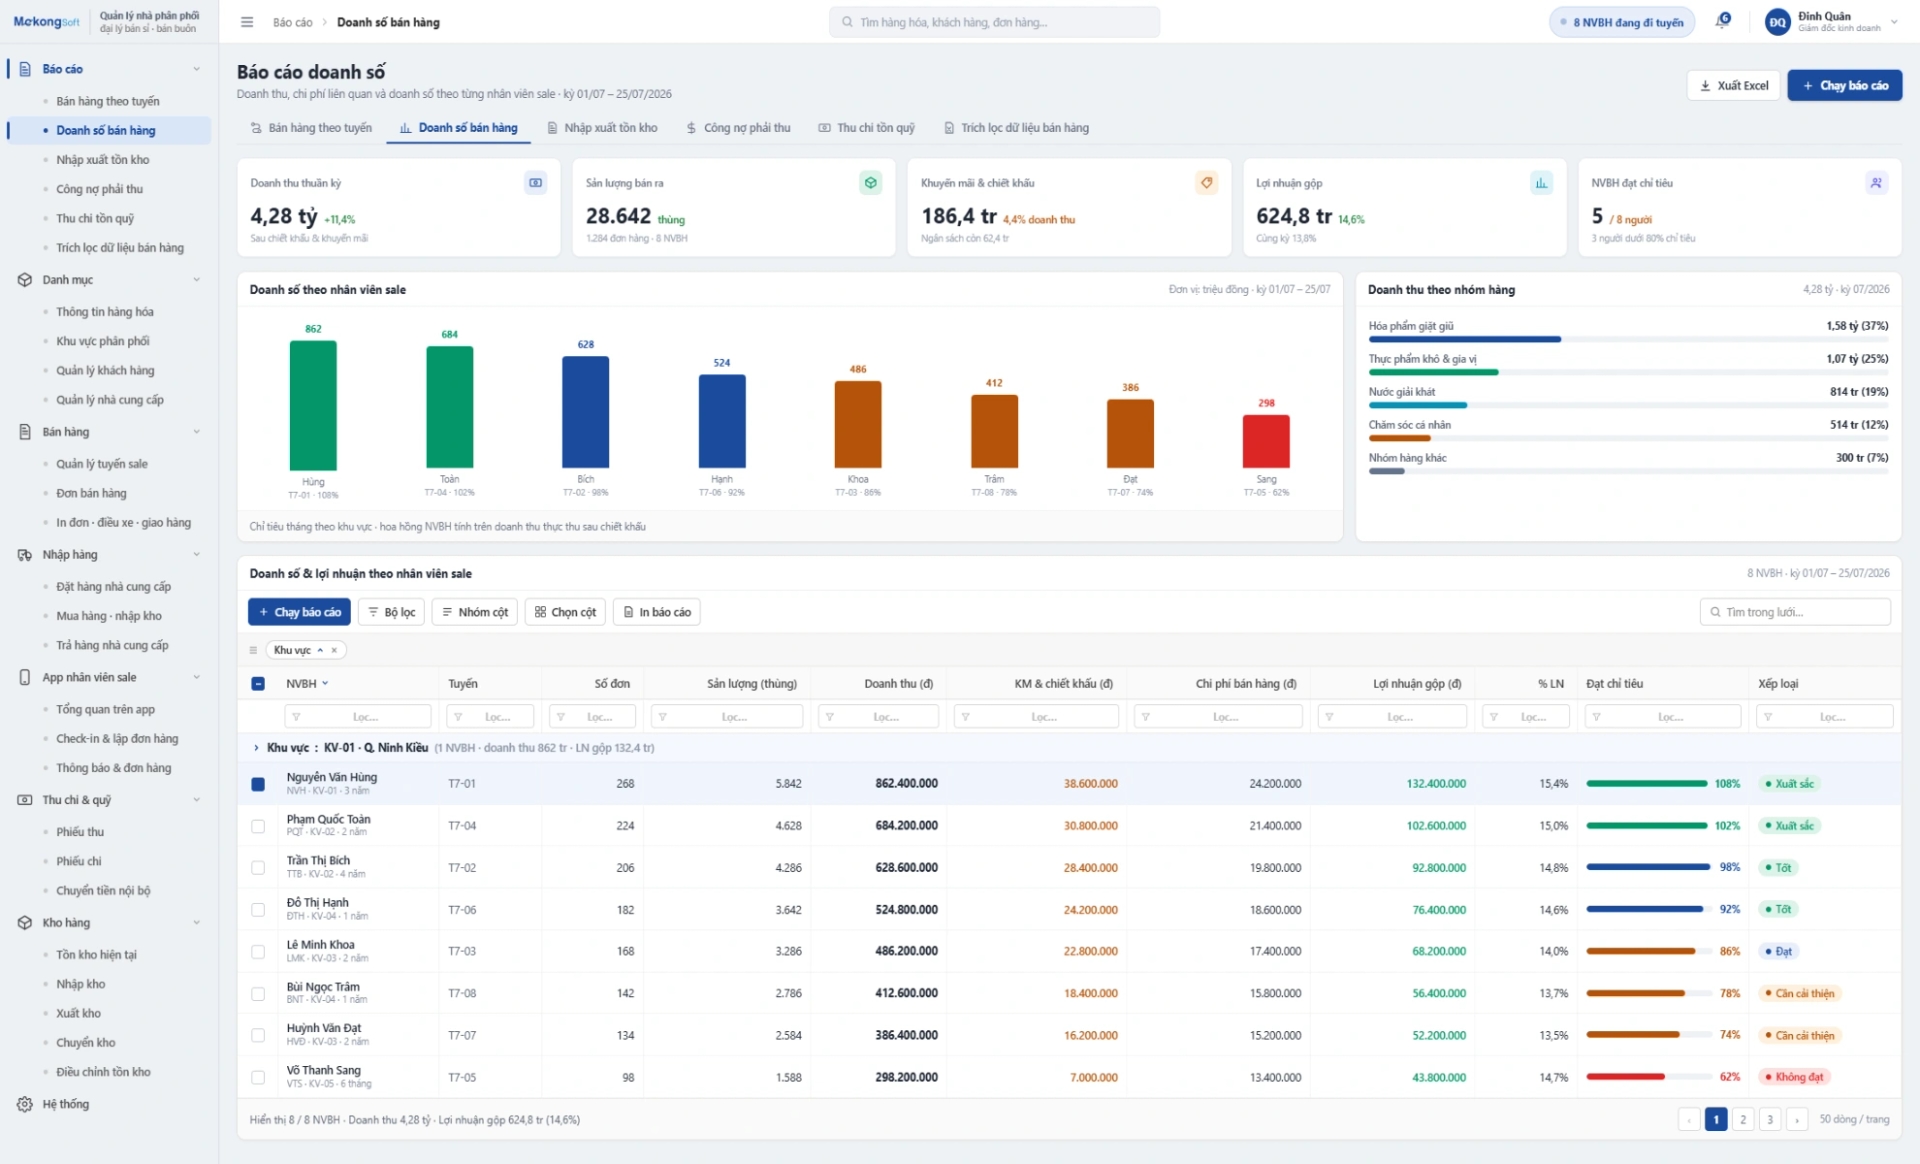Click the Lợi nhuận gộp chart icon
Screen dimensions: 1920x1164
pyautogui.click(x=1541, y=183)
